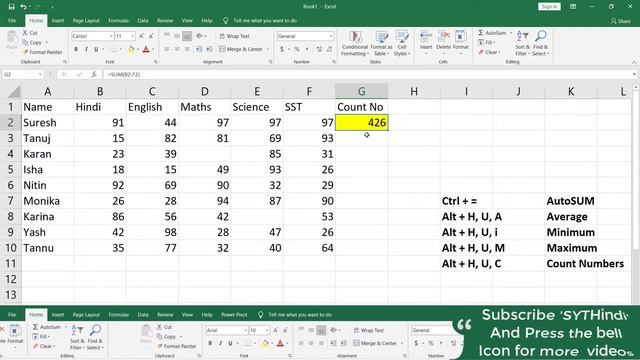
Task: Click the Sign in button
Action: (x=549, y=7)
